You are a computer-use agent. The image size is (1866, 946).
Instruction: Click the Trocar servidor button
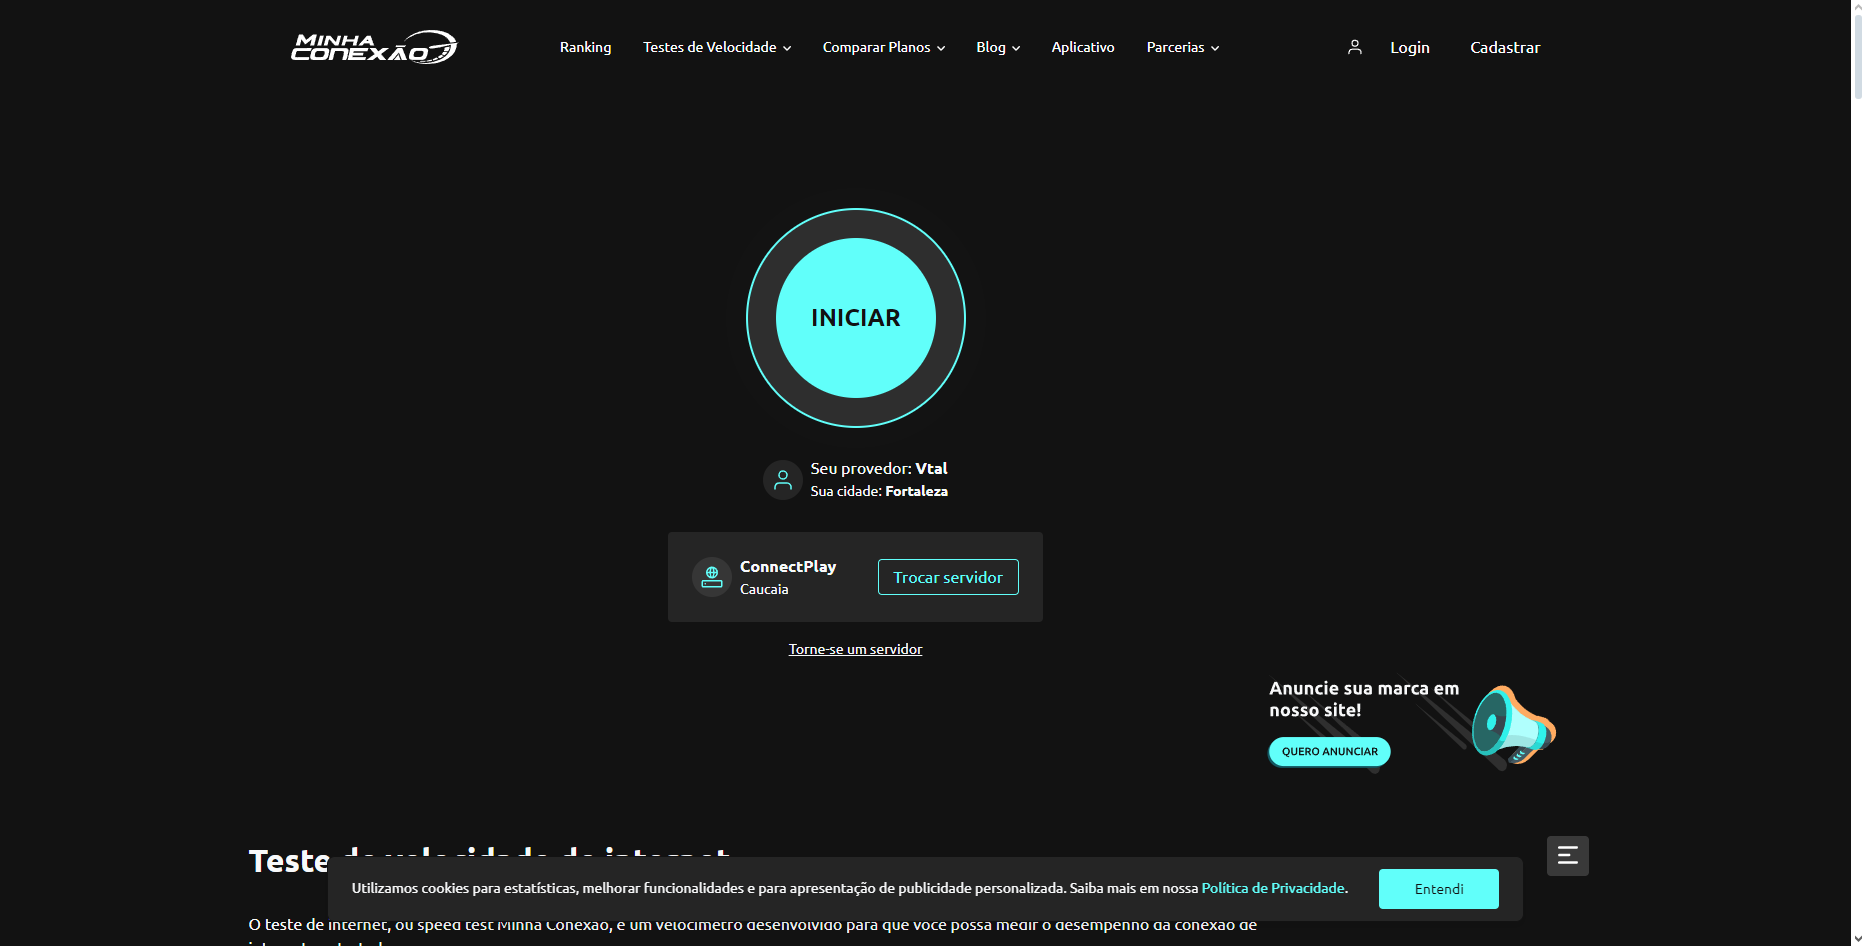pyautogui.click(x=948, y=577)
